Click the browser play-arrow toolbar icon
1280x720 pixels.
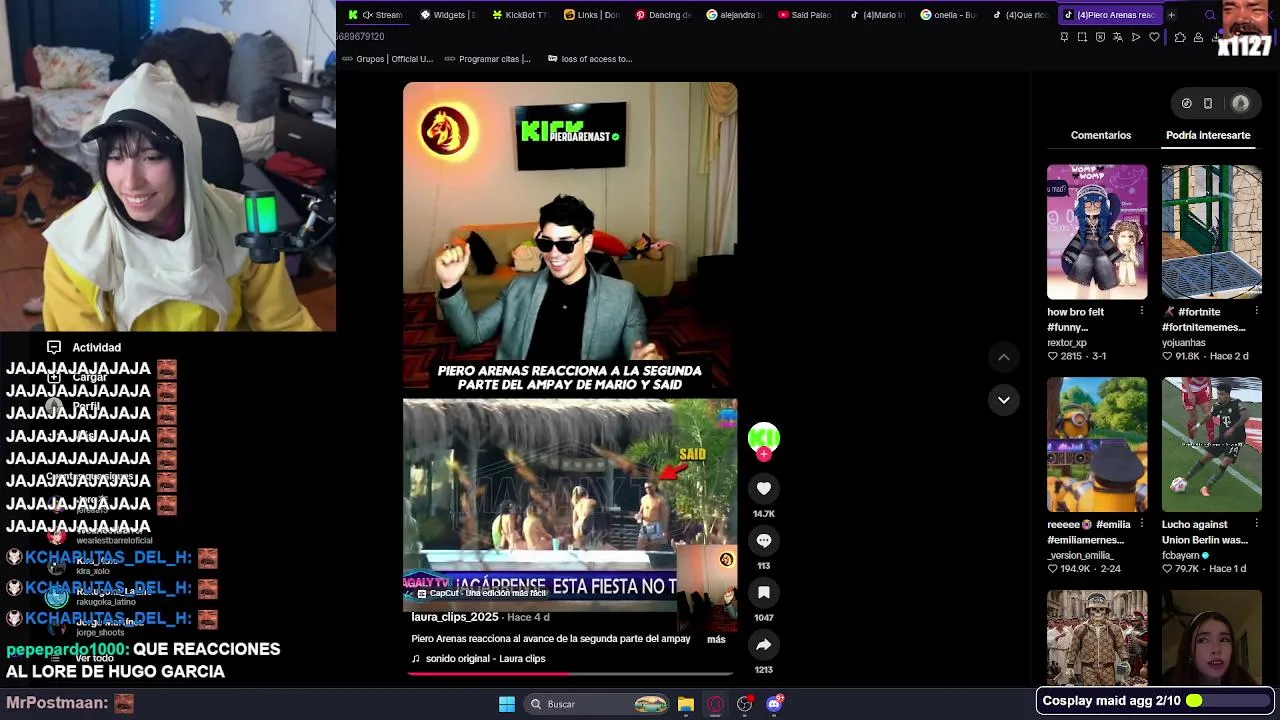tap(1136, 37)
